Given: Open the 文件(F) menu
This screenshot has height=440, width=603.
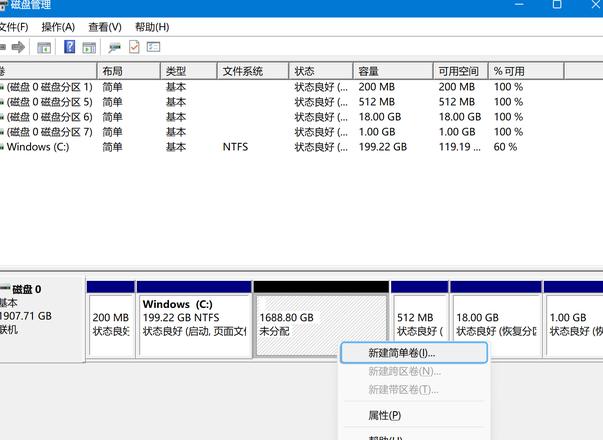Looking at the screenshot, I should point(13,27).
